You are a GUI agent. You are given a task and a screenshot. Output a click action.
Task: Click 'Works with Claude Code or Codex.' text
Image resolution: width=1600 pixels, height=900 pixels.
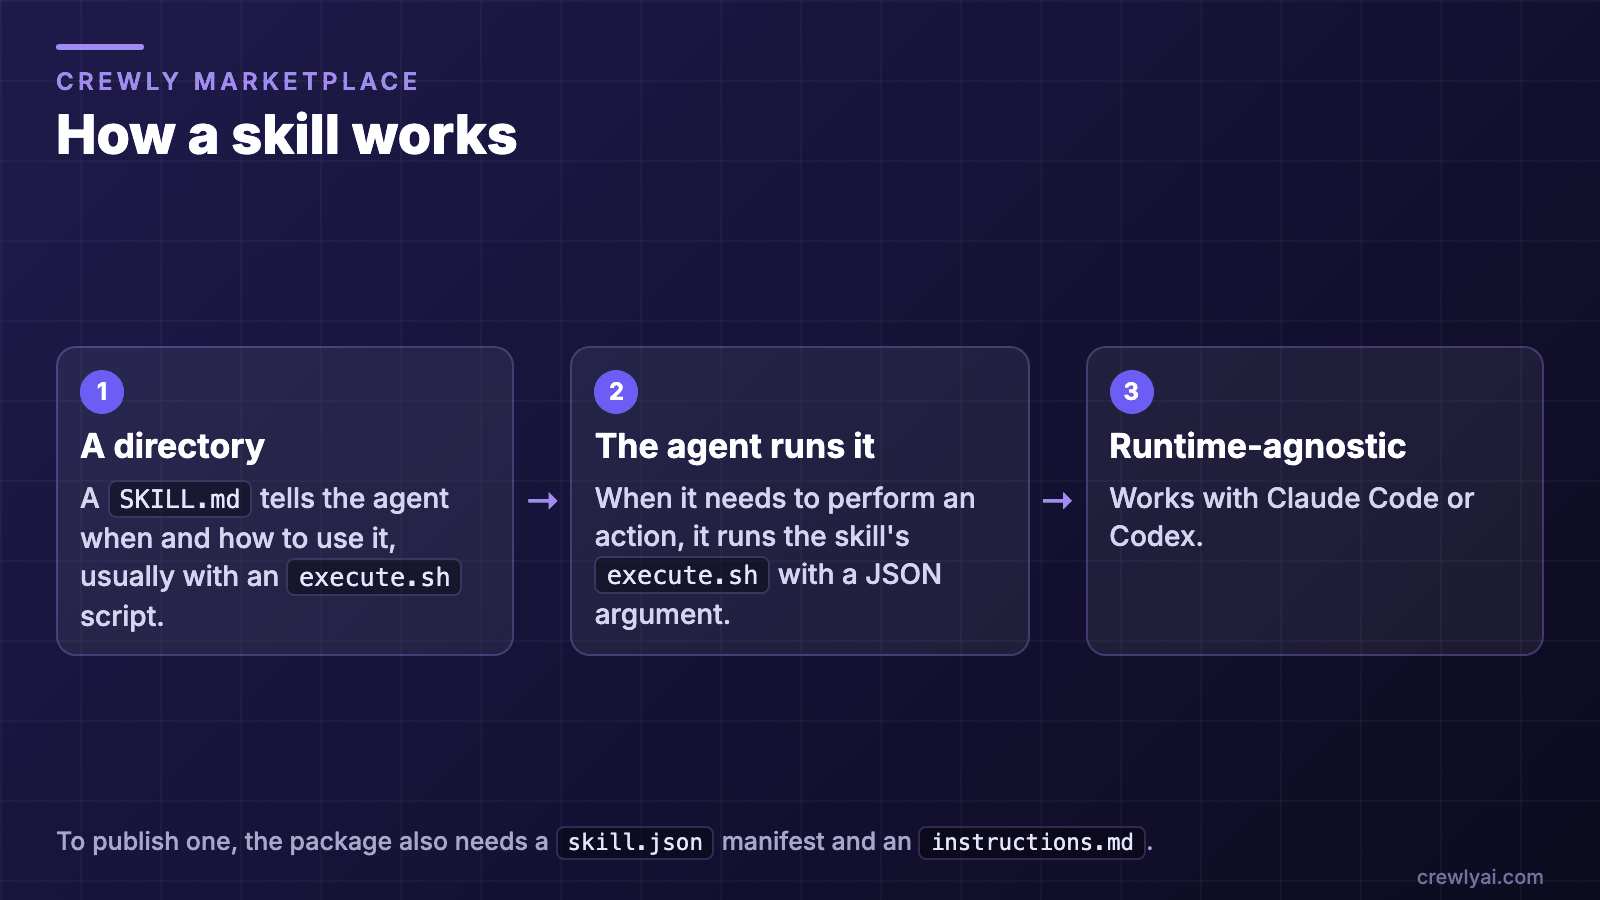[x=1292, y=517]
